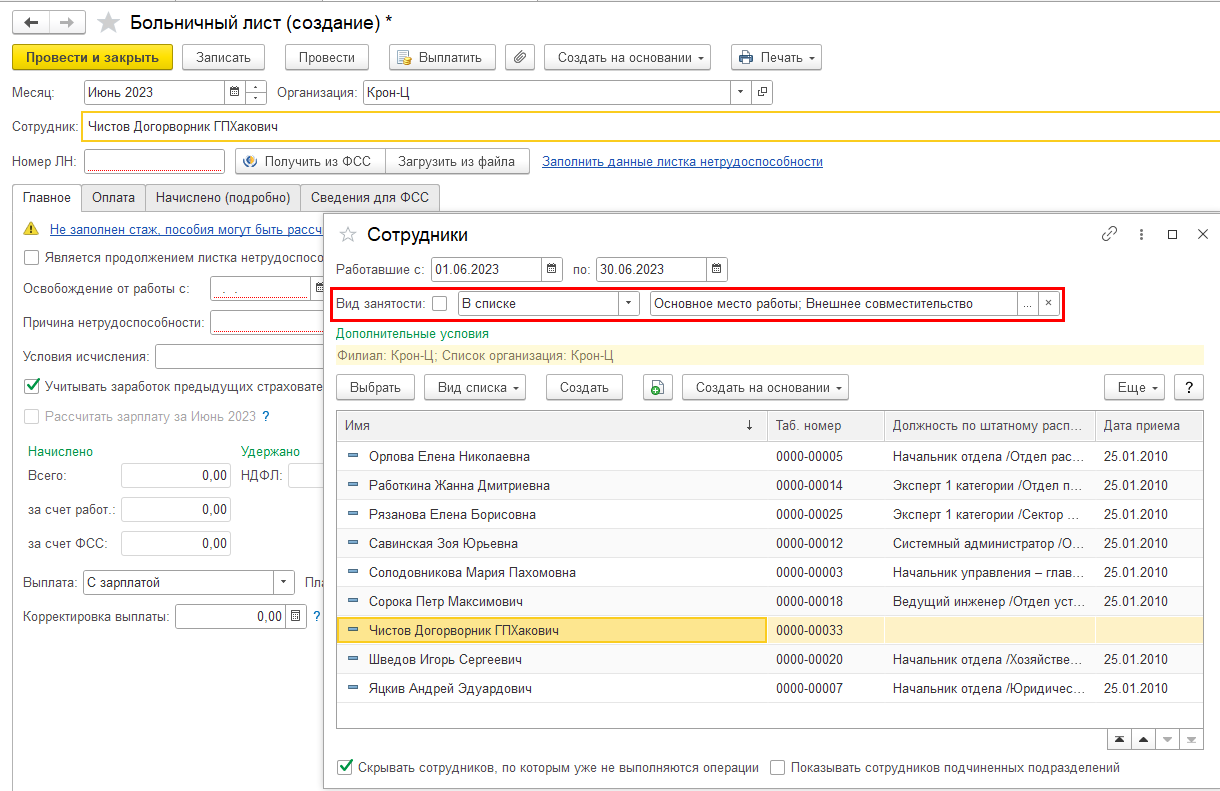Toggle Вид занятости filter checkbox
1220x791 pixels.
click(440, 303)
